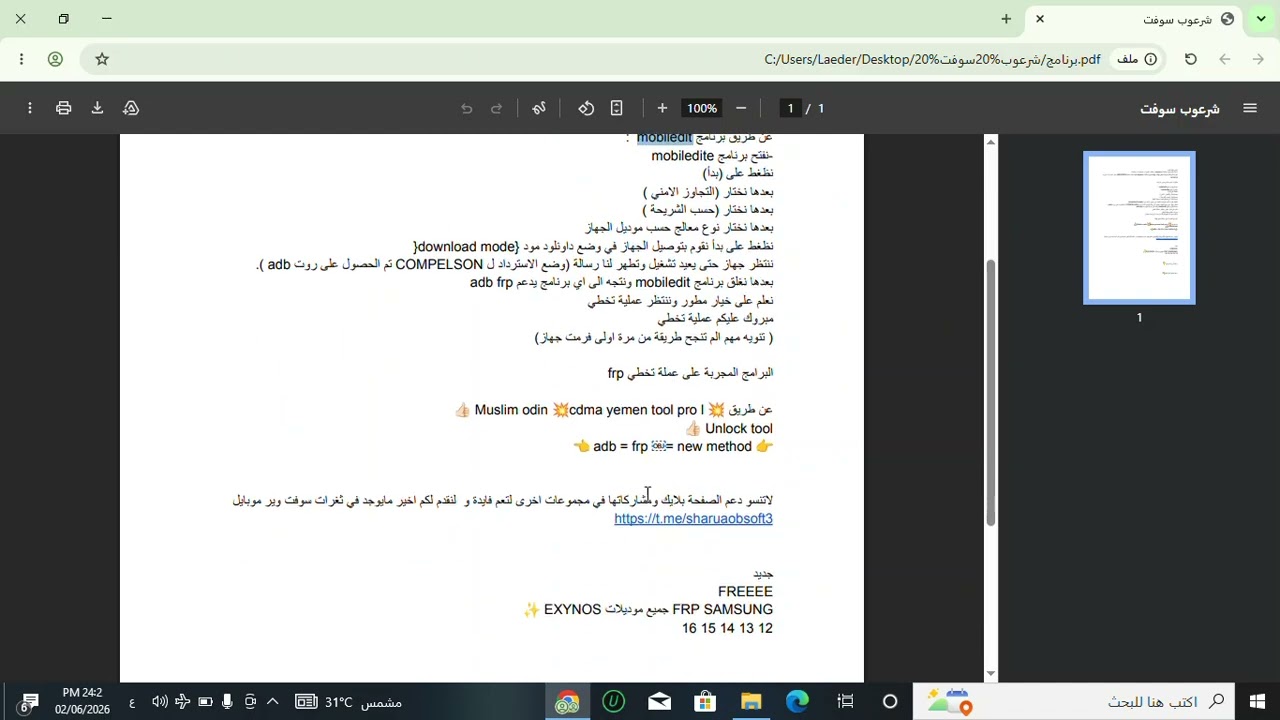Open the clock and date flyout

[82, 701]
